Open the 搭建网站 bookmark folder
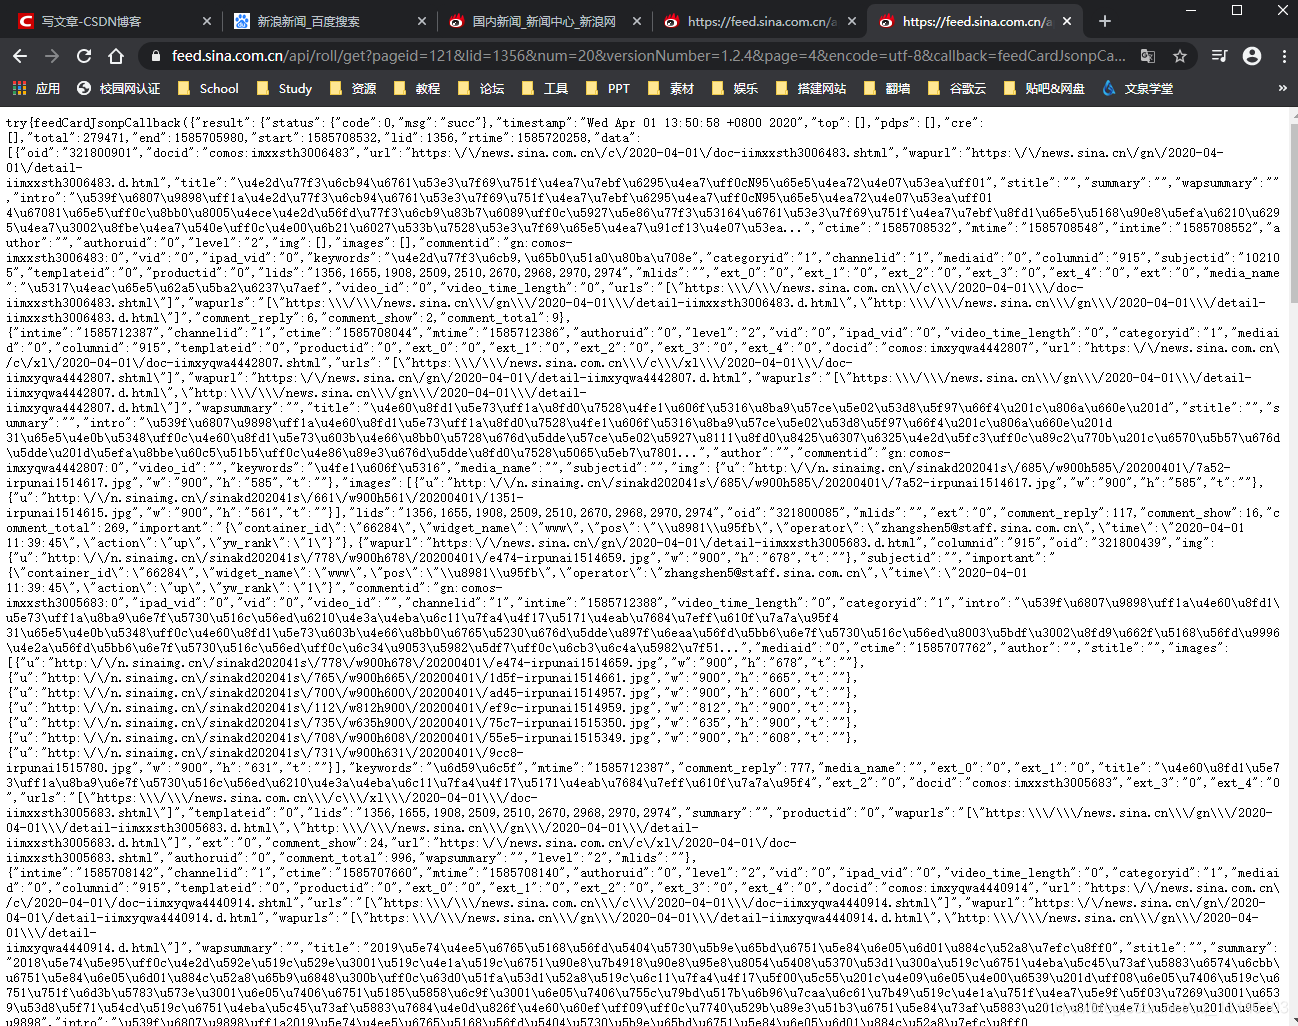The image size is (1298, 1026). coord(811,88)
